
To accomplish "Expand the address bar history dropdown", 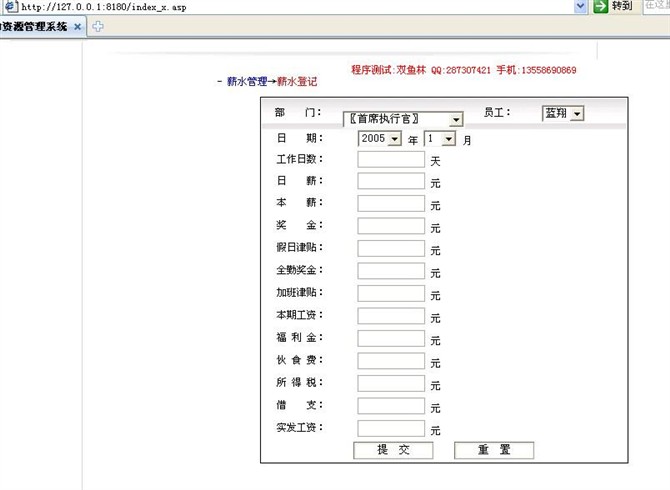I will pos(580,6).
